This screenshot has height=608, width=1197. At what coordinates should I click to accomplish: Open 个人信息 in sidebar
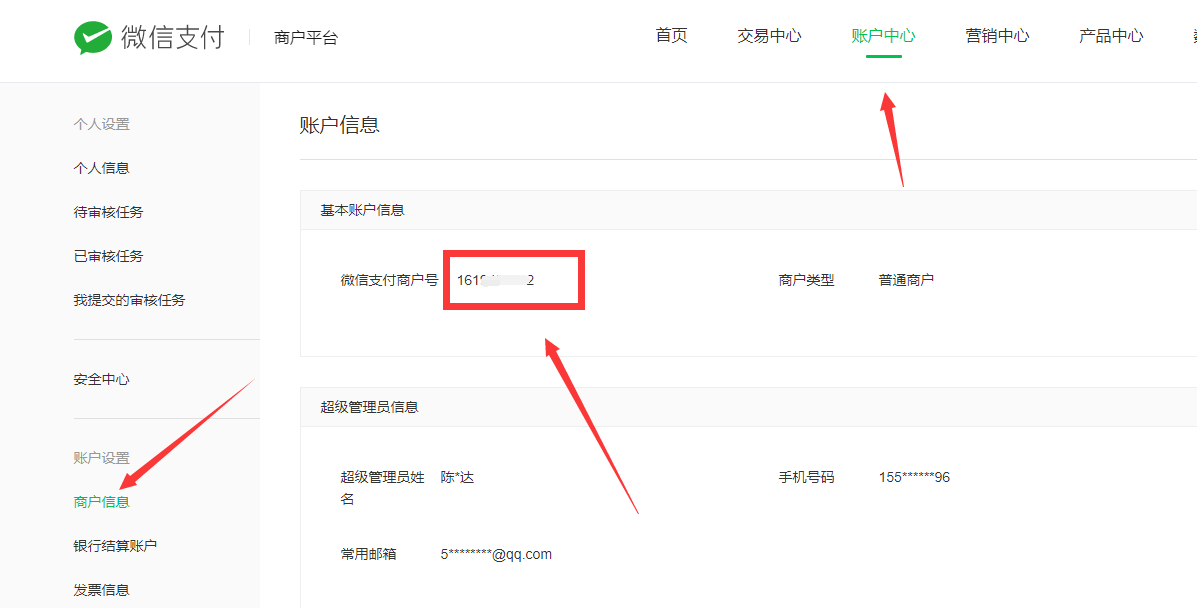pos(102,168)
